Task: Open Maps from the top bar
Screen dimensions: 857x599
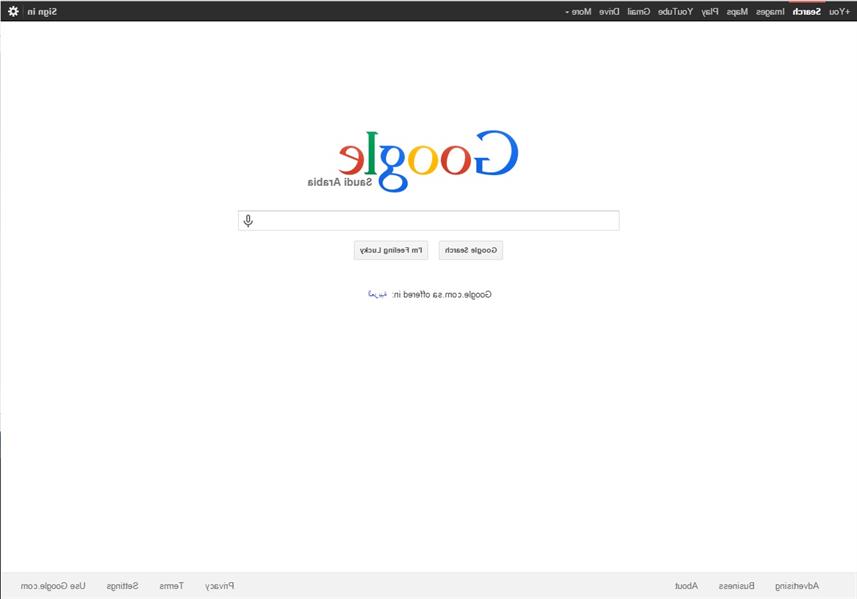Action: click(737, 11)
